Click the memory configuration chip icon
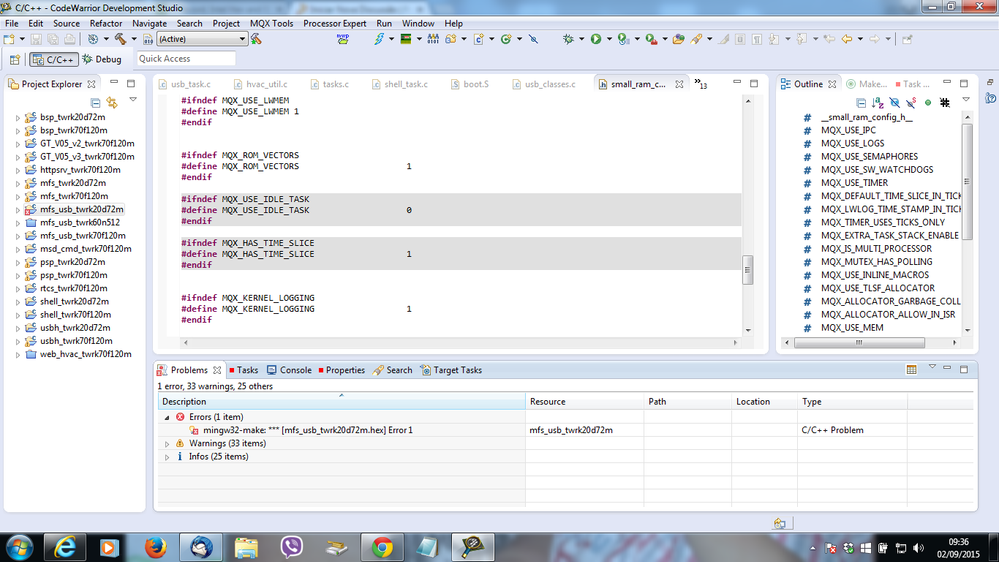This screenshot has width=999, height=562. [405, 39]
